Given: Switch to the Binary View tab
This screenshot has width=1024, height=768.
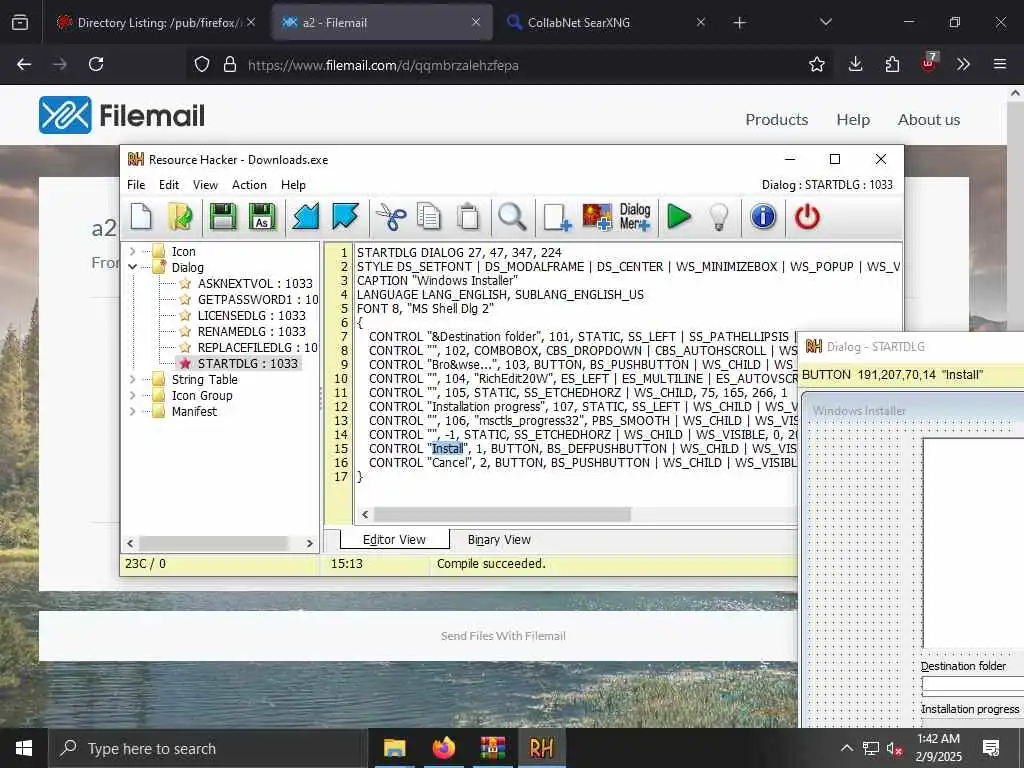Looking at the screenshot, I should click(x=499, y=540).
